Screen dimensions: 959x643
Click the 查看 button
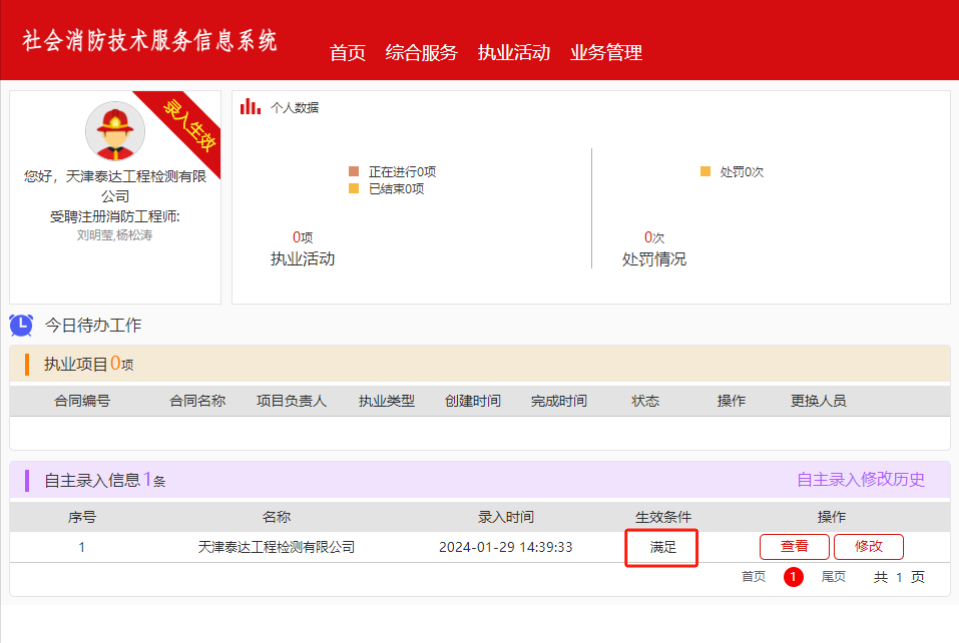pos(794,546)
